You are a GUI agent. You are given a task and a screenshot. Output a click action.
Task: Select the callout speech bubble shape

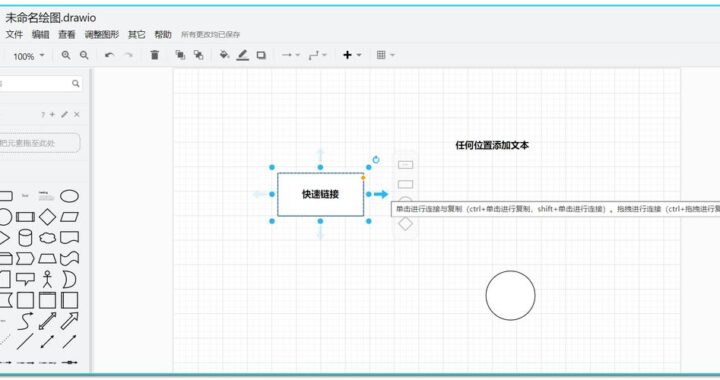click(25, 279)
